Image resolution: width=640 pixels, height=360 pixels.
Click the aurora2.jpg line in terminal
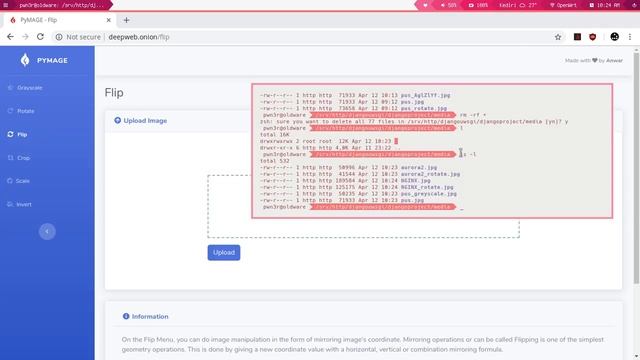(349, 167)
